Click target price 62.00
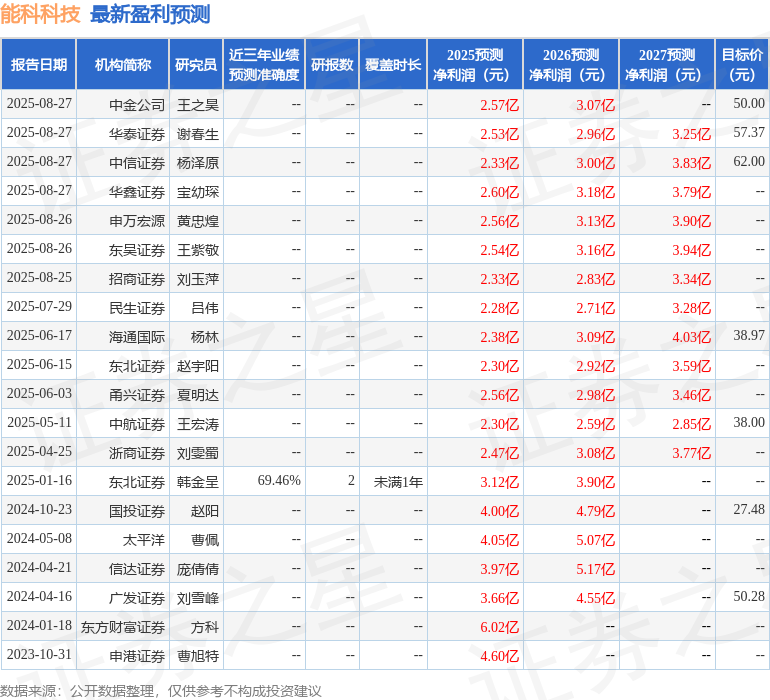The image size is (770, 700). [x=749, y=161]
